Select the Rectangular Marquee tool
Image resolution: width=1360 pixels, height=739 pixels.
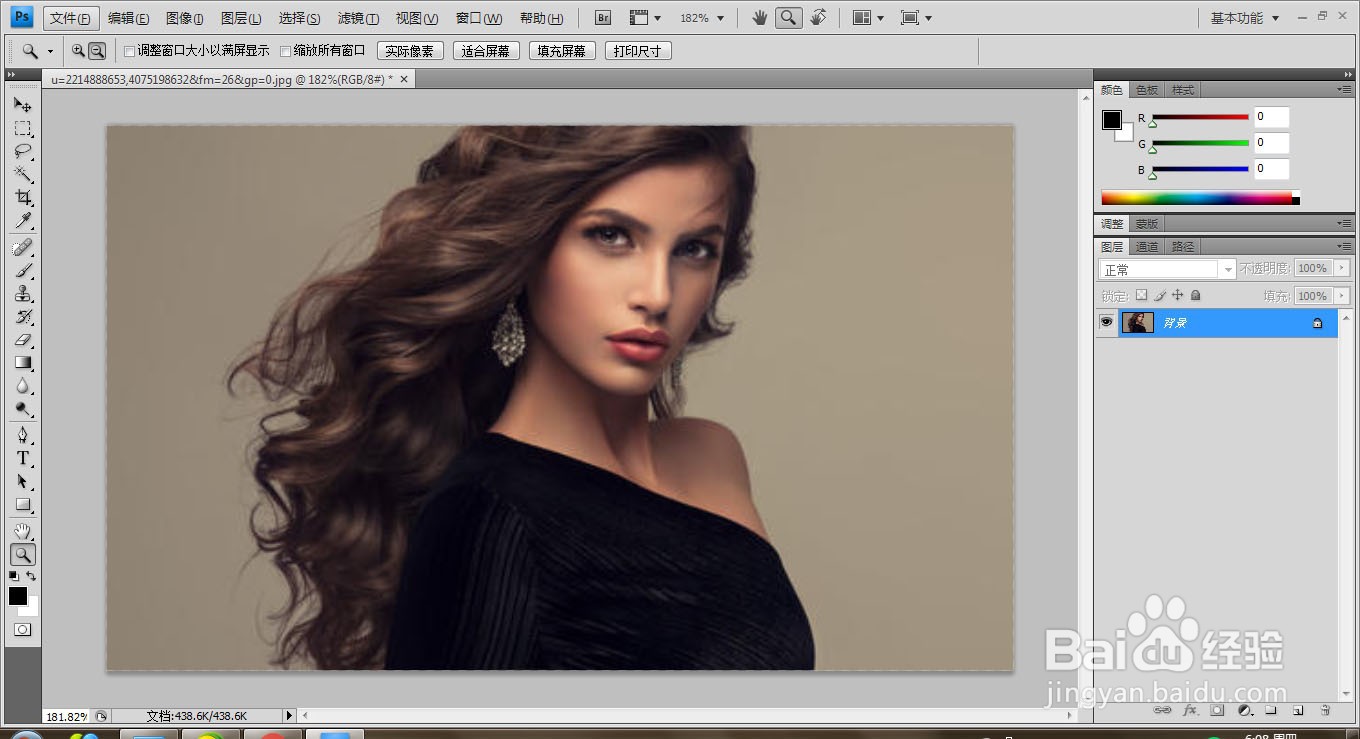[22, 128]
